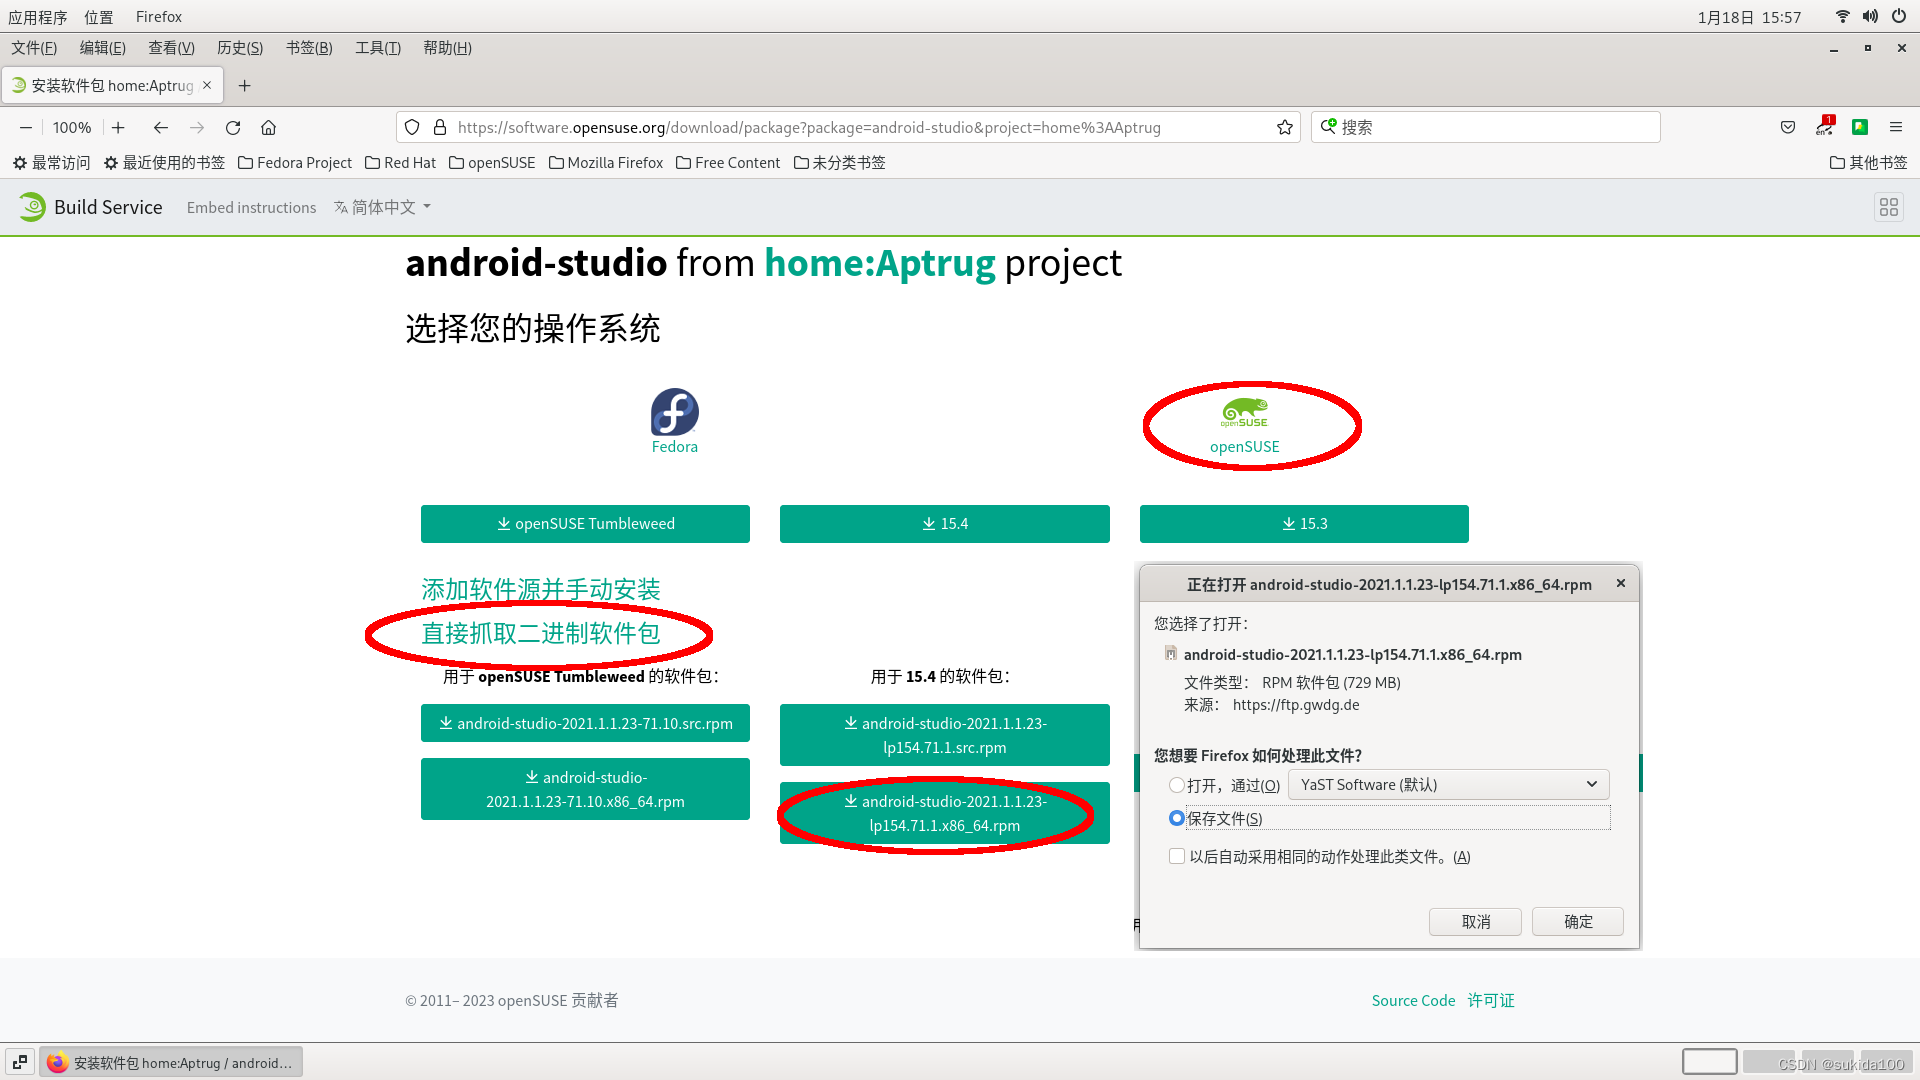Download android-studio-2021.1.1.23-lp154.71.1.src.rpm
Screen dimensions: 1920x1080
click(x=945, y=735)
